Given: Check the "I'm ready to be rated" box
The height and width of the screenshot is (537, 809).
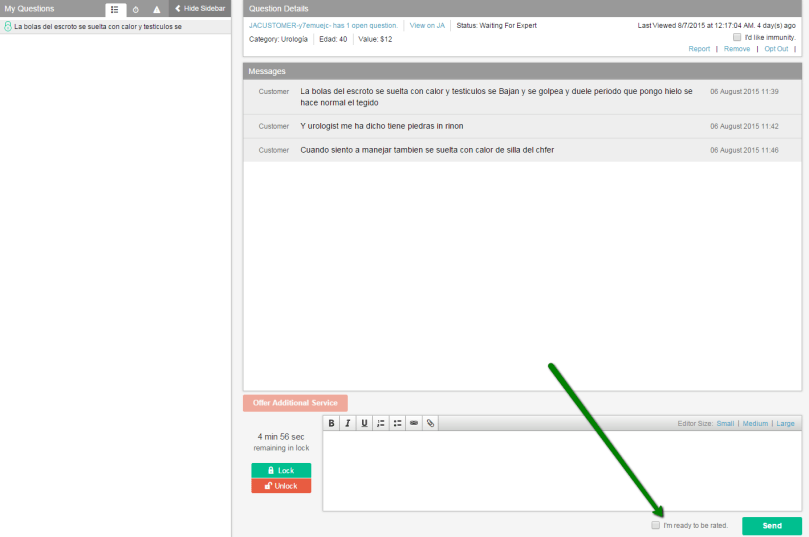Looking at the screenshot, I should (656, 525).
